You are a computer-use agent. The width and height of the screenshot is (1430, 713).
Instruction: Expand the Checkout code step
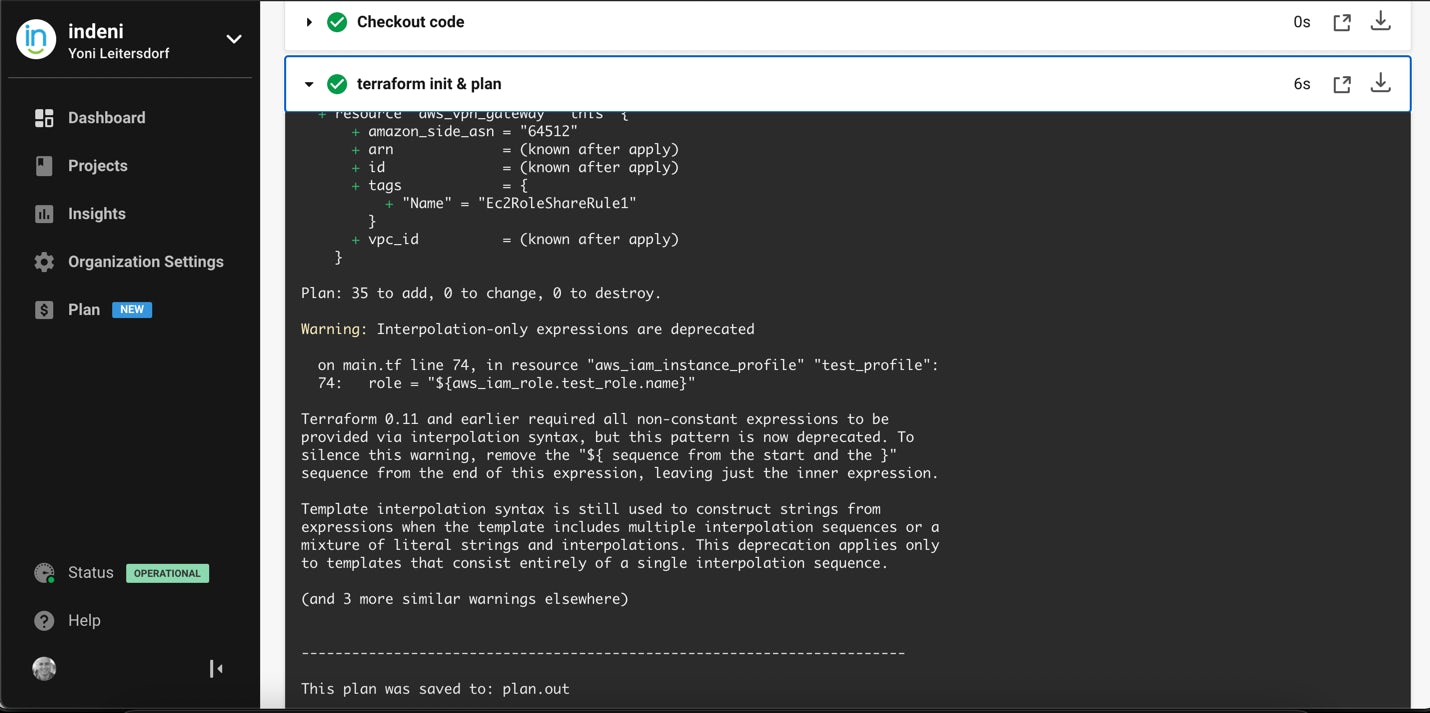(309, 21)
